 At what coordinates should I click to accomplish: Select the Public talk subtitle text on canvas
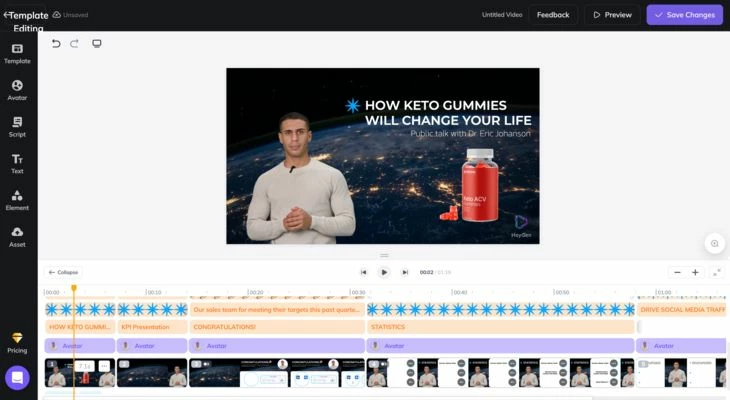click(x=470, y=134)
